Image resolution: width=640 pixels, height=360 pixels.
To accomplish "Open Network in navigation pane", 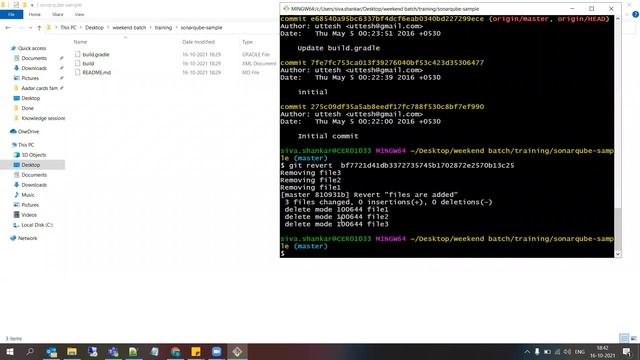I will coord(27,238).
